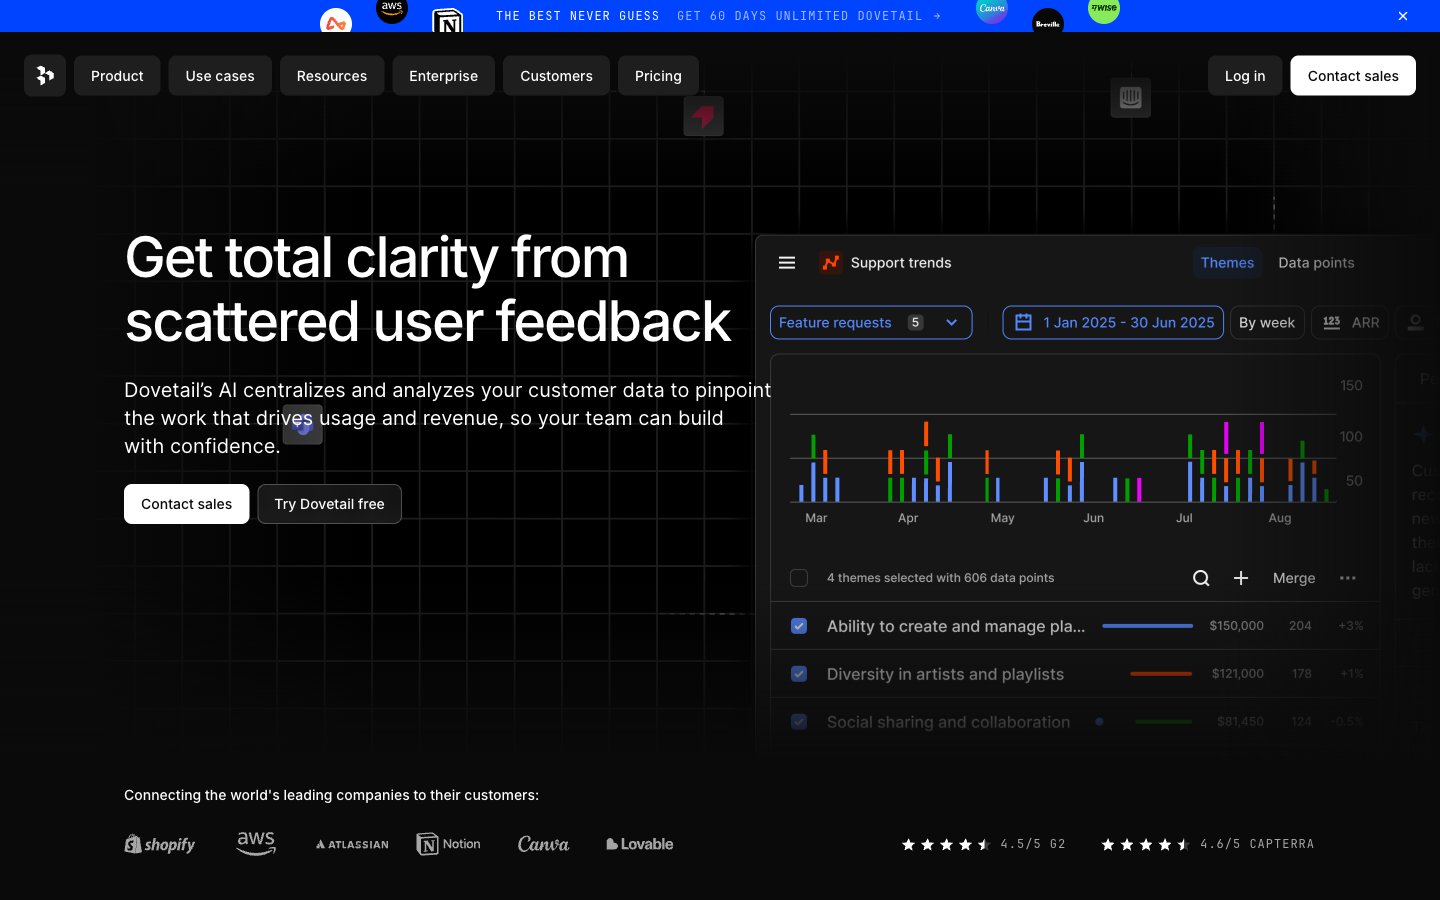Click the Notion logo in companies row
1440x900 pixels.
click(x=448, y=844)
